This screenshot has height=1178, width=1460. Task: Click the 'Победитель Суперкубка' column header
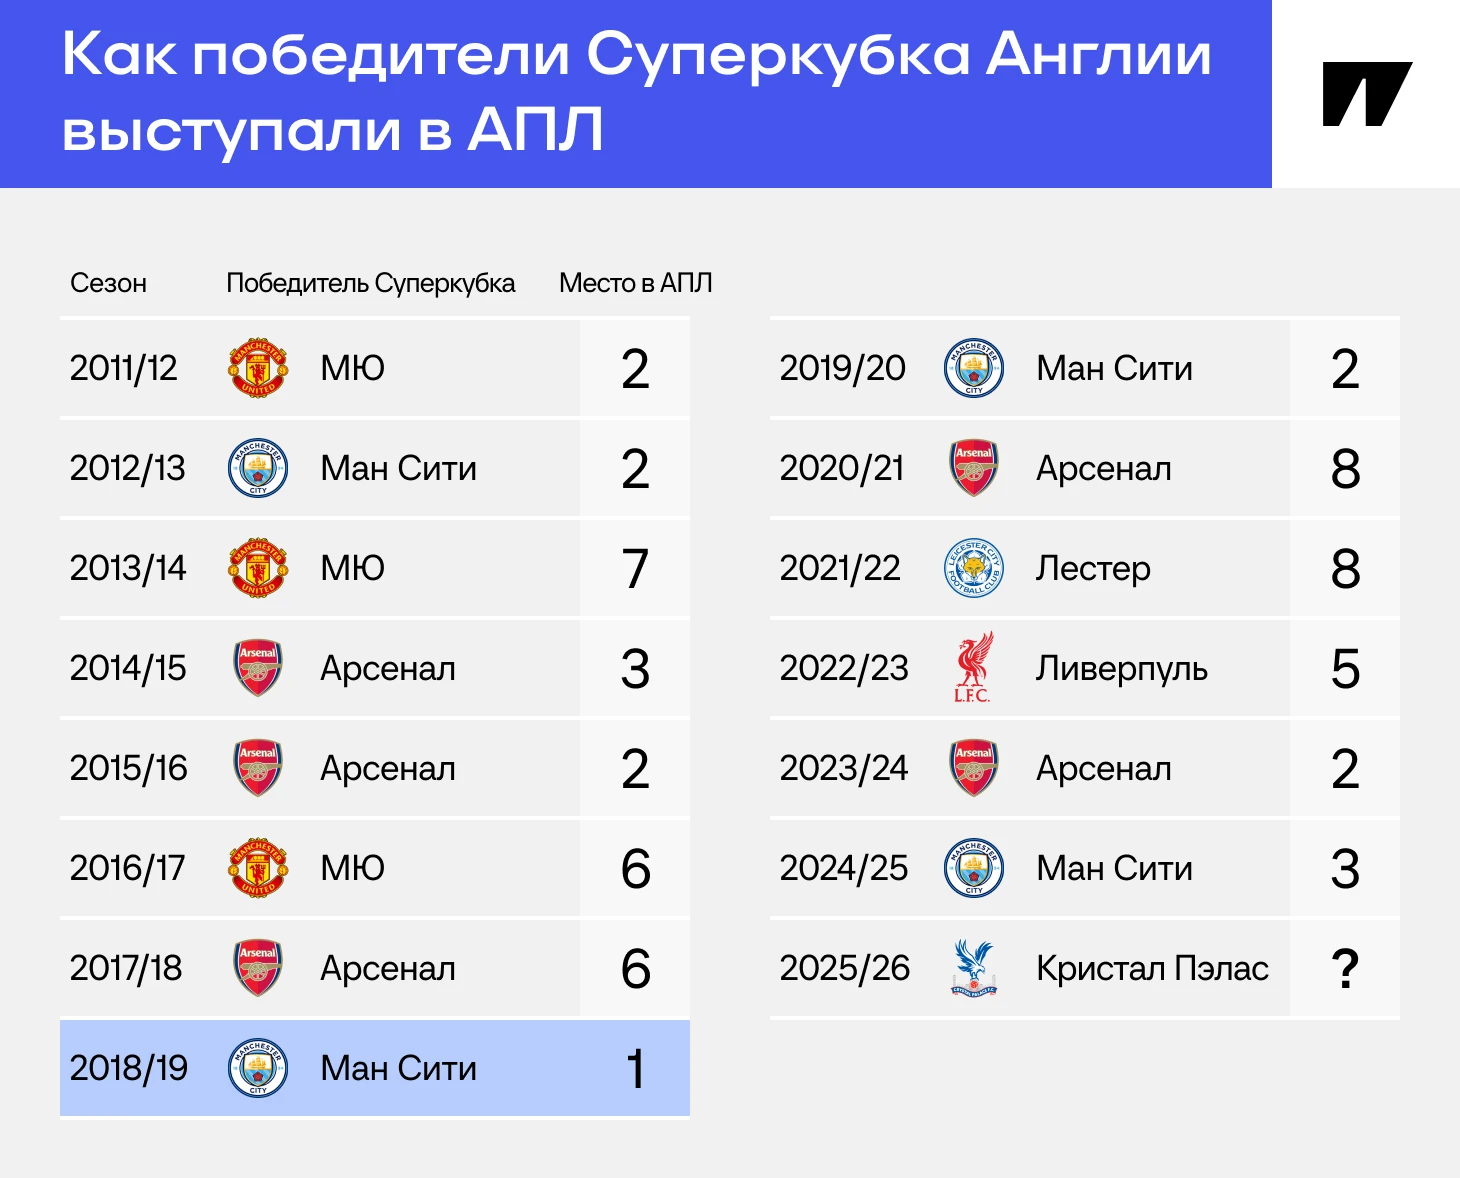pos(371,284)
